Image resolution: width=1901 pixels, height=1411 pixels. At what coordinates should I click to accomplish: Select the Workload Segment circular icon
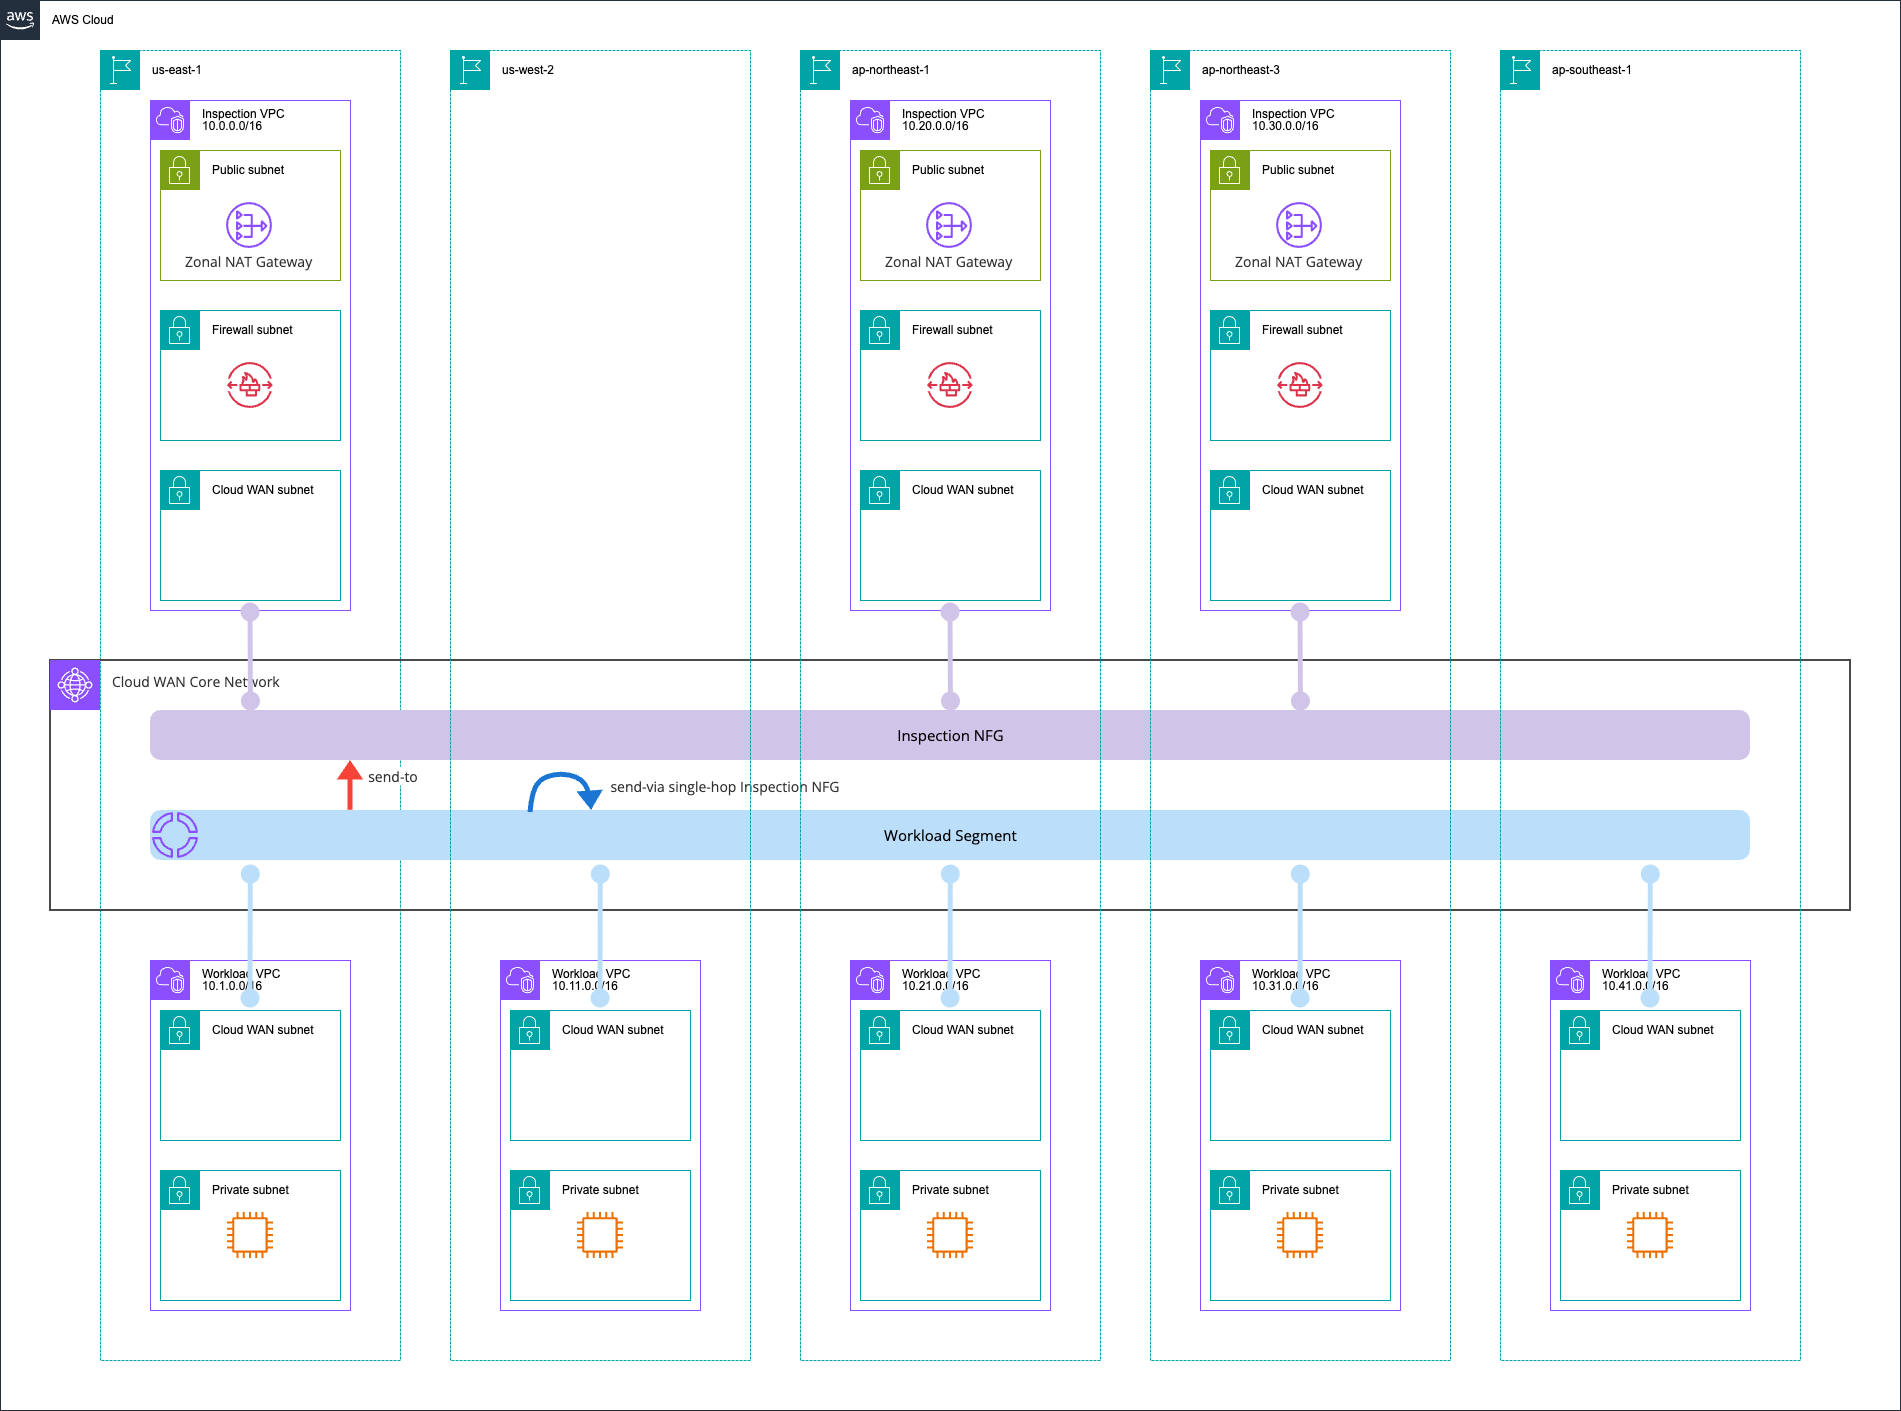(175, 835)
